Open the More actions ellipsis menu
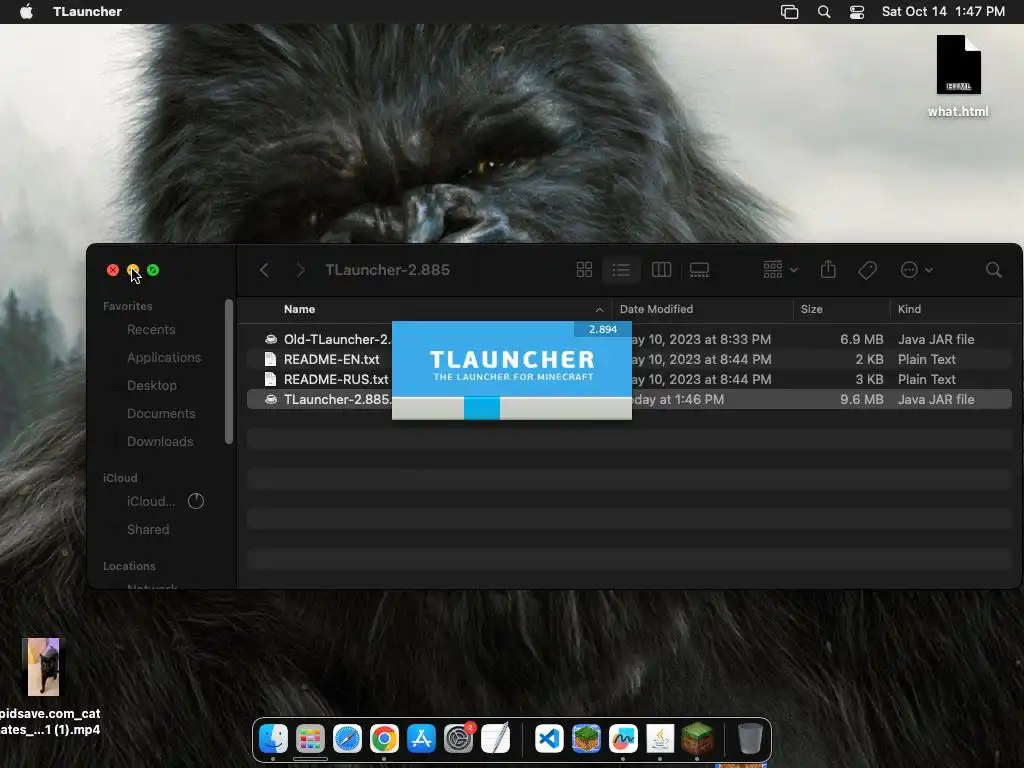This screenshot has width=1024, height=768. 916,270
